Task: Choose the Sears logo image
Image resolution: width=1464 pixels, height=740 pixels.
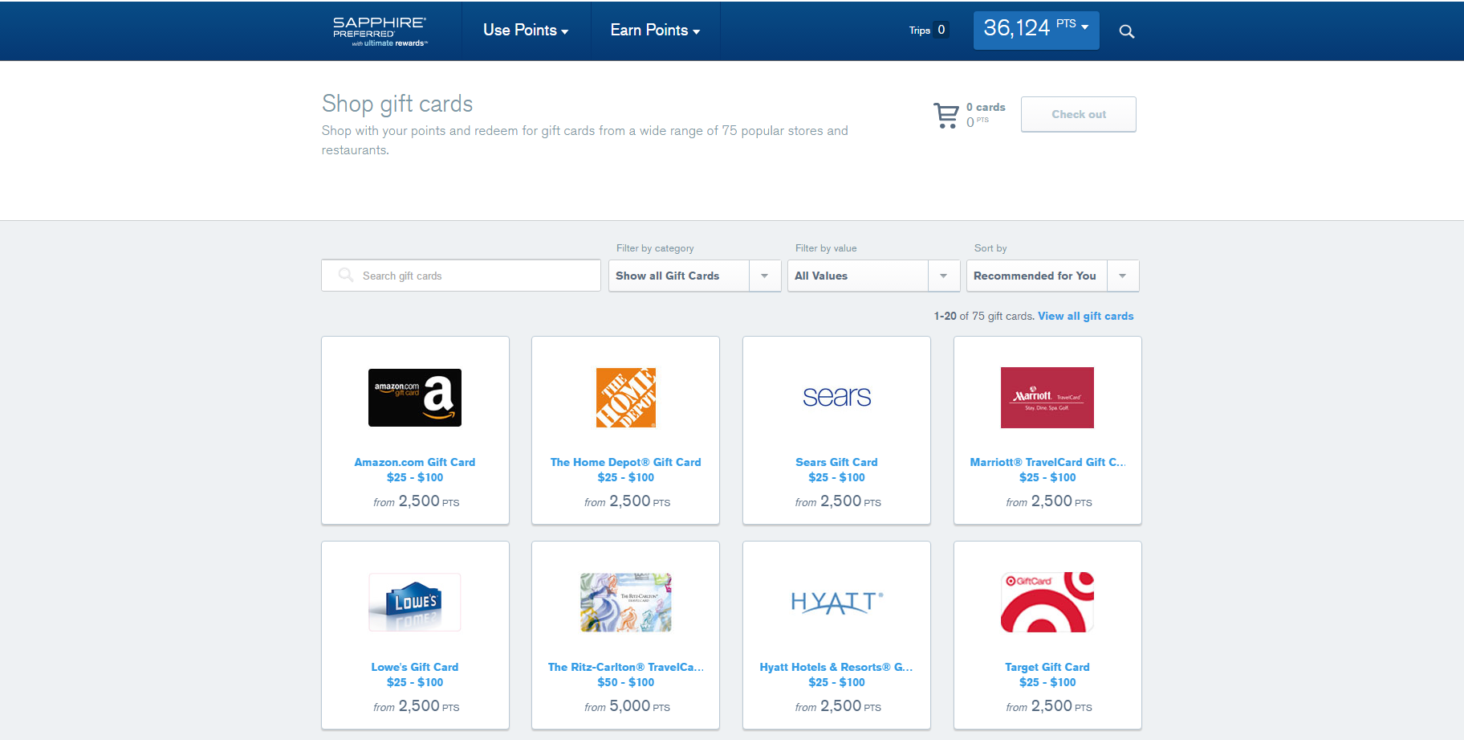Action: pyautogui.click(x=837, y=397)
